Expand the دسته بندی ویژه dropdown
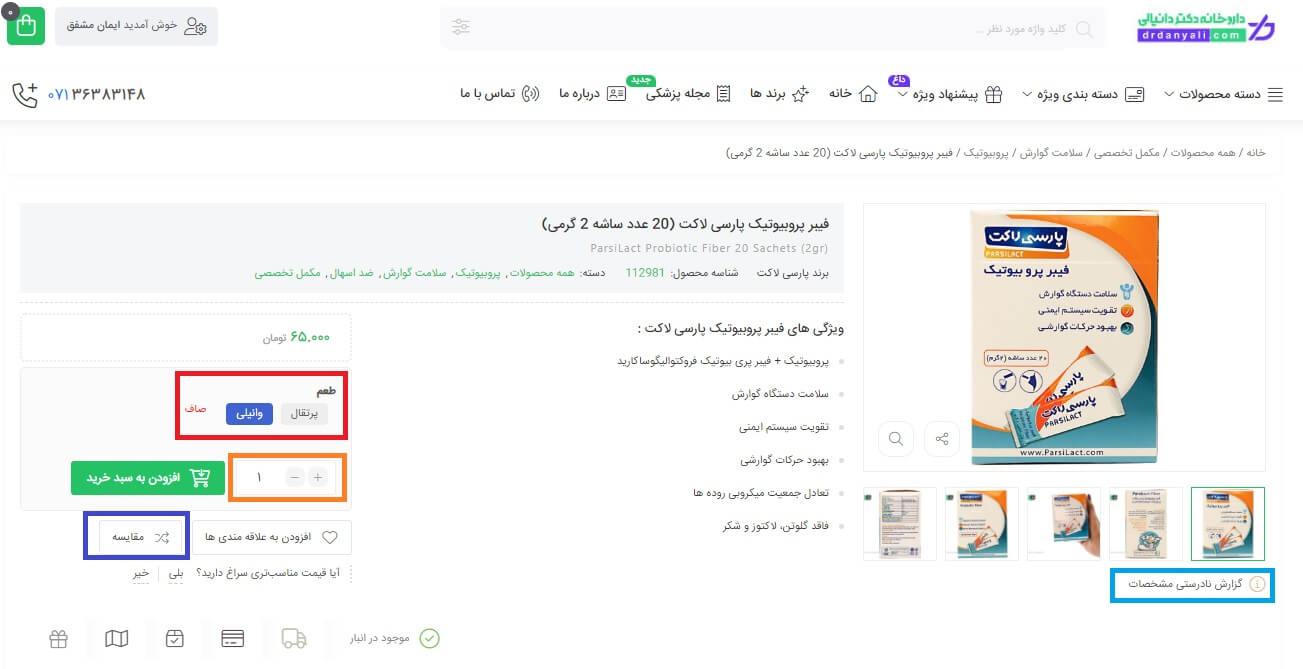This screenshot has width=1303, height=669. pyautogui.click(x=1083, y=94)
